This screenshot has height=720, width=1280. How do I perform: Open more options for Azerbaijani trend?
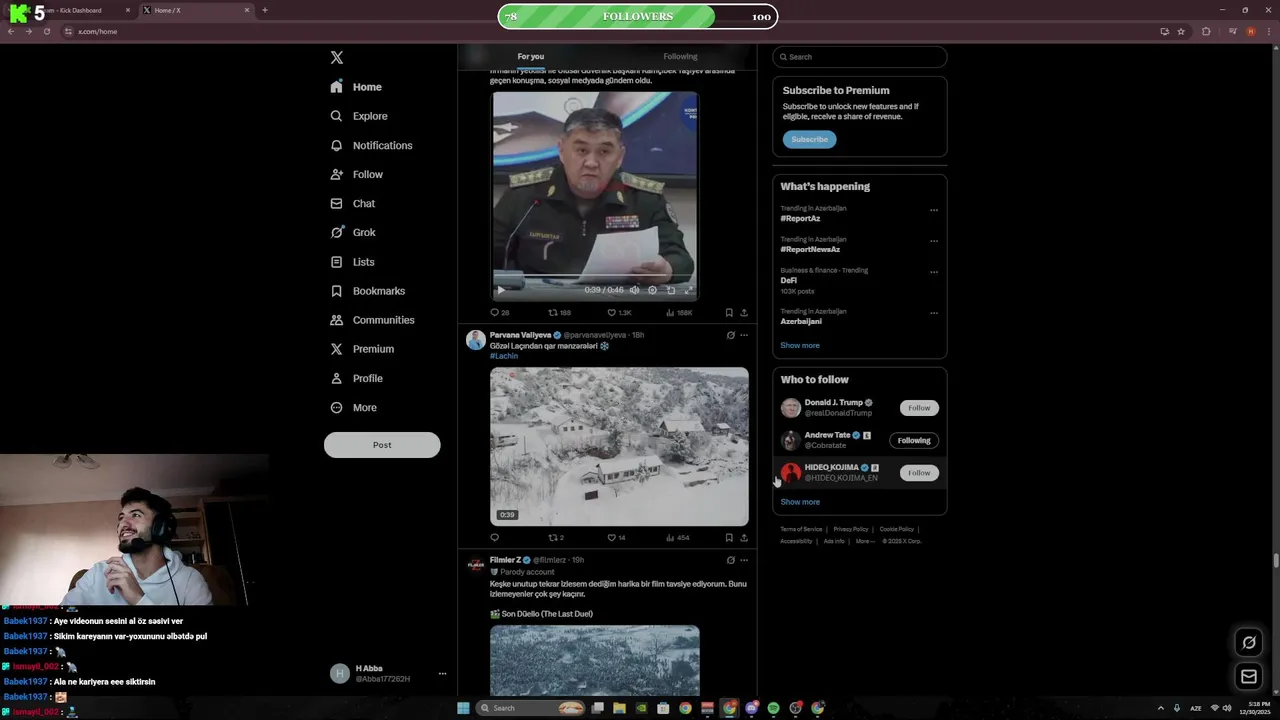(x=934, y=313)
